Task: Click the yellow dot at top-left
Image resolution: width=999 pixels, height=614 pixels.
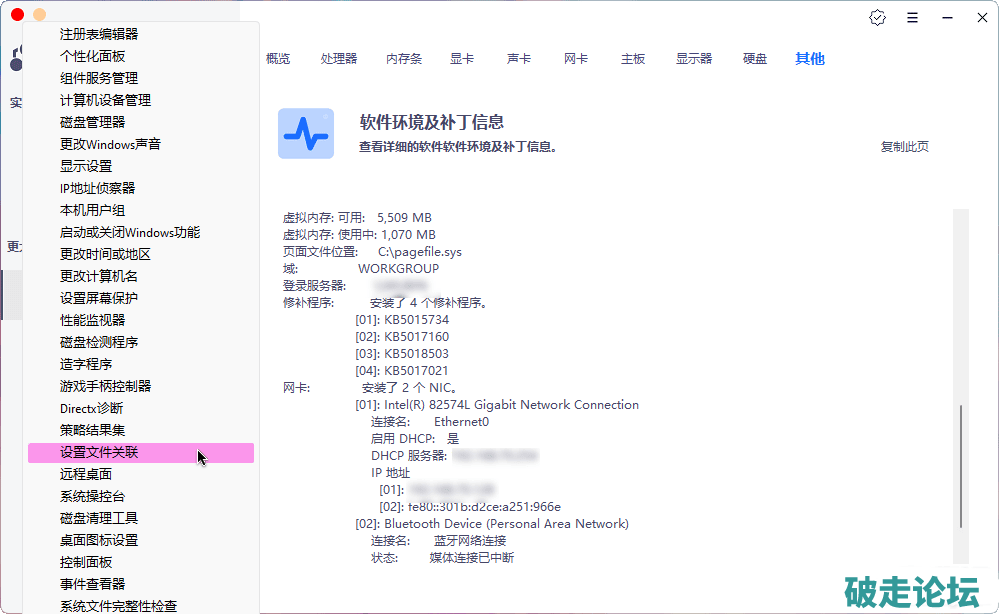Action: (x=39, y=15)
